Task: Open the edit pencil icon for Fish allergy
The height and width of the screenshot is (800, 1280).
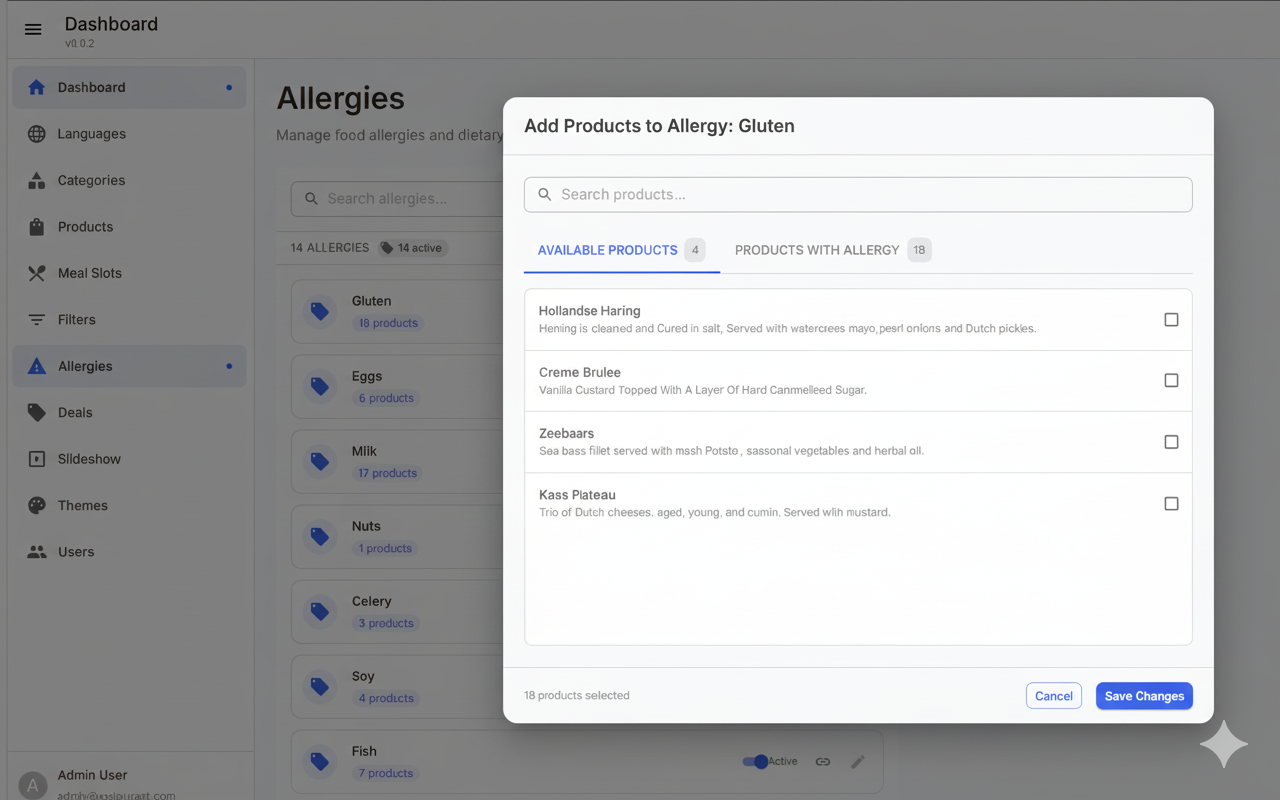Action: tap(857, 761)
